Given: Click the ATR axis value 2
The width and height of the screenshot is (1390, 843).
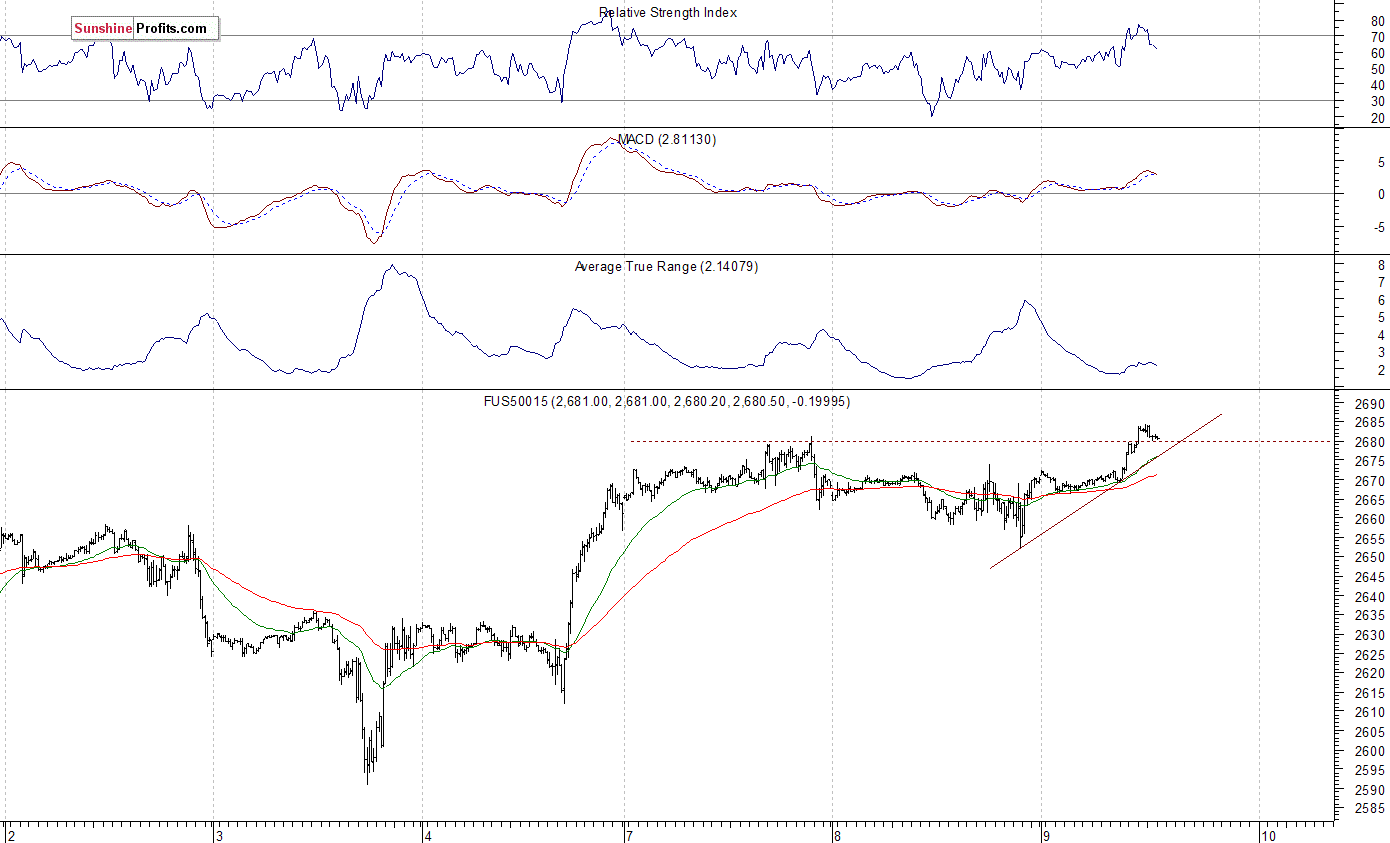Looking at the screenshot, I should 1381,370.
